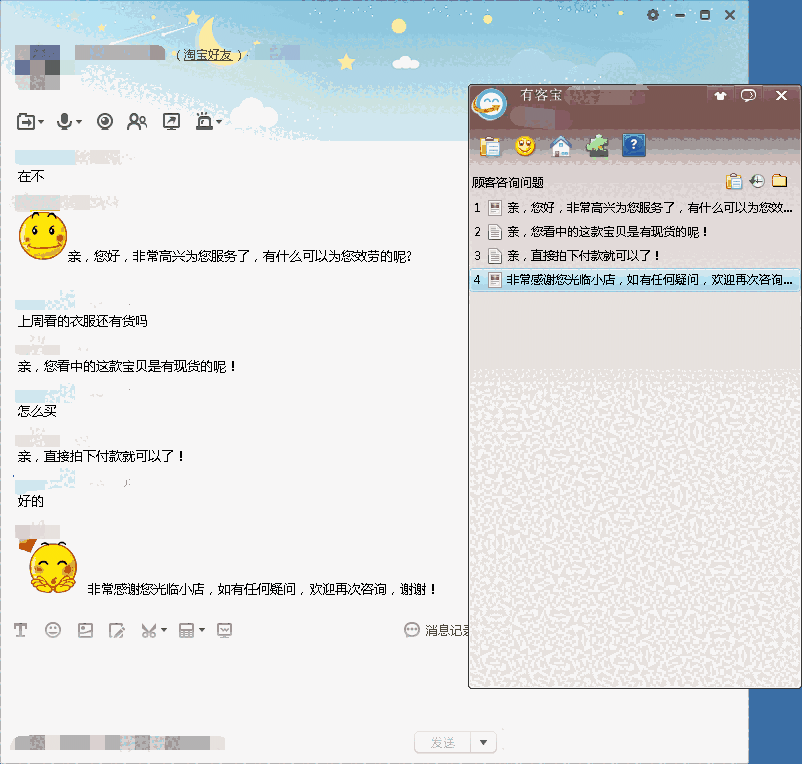Open 消息记录 message history

437,630
